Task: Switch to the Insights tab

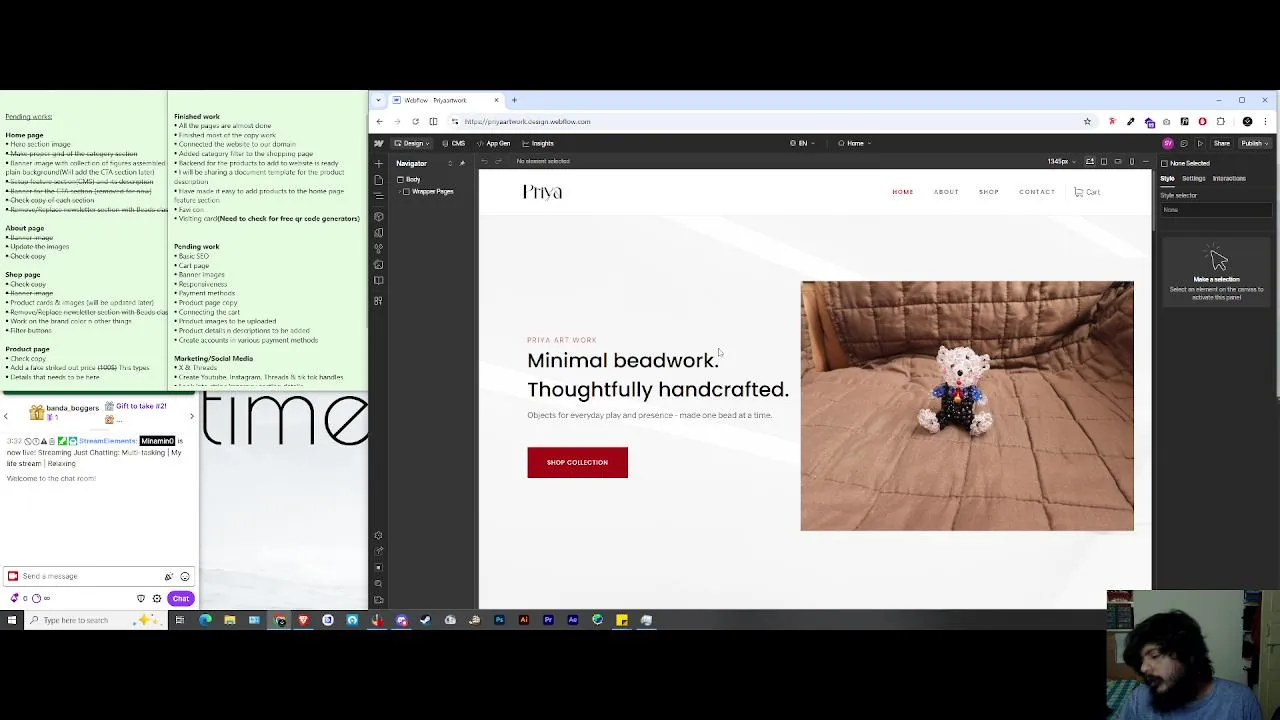Action: (x=538, y=143)
